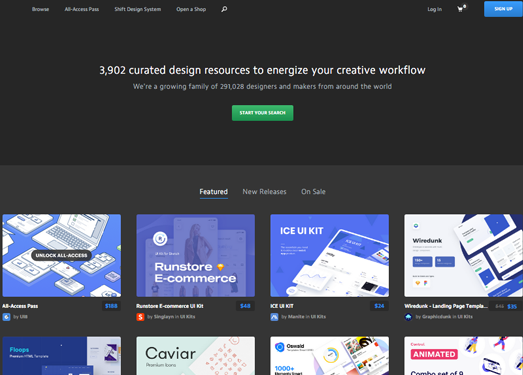Go to Shift Design System
Viewport: 523px width, 375px height.
137,9
